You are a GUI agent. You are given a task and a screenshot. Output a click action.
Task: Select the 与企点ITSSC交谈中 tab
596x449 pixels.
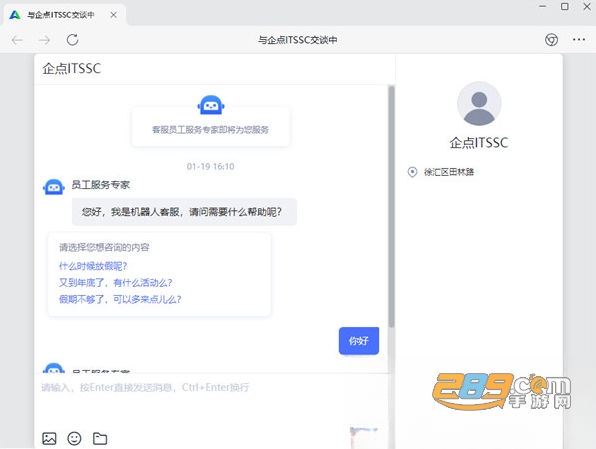point(65,15)
